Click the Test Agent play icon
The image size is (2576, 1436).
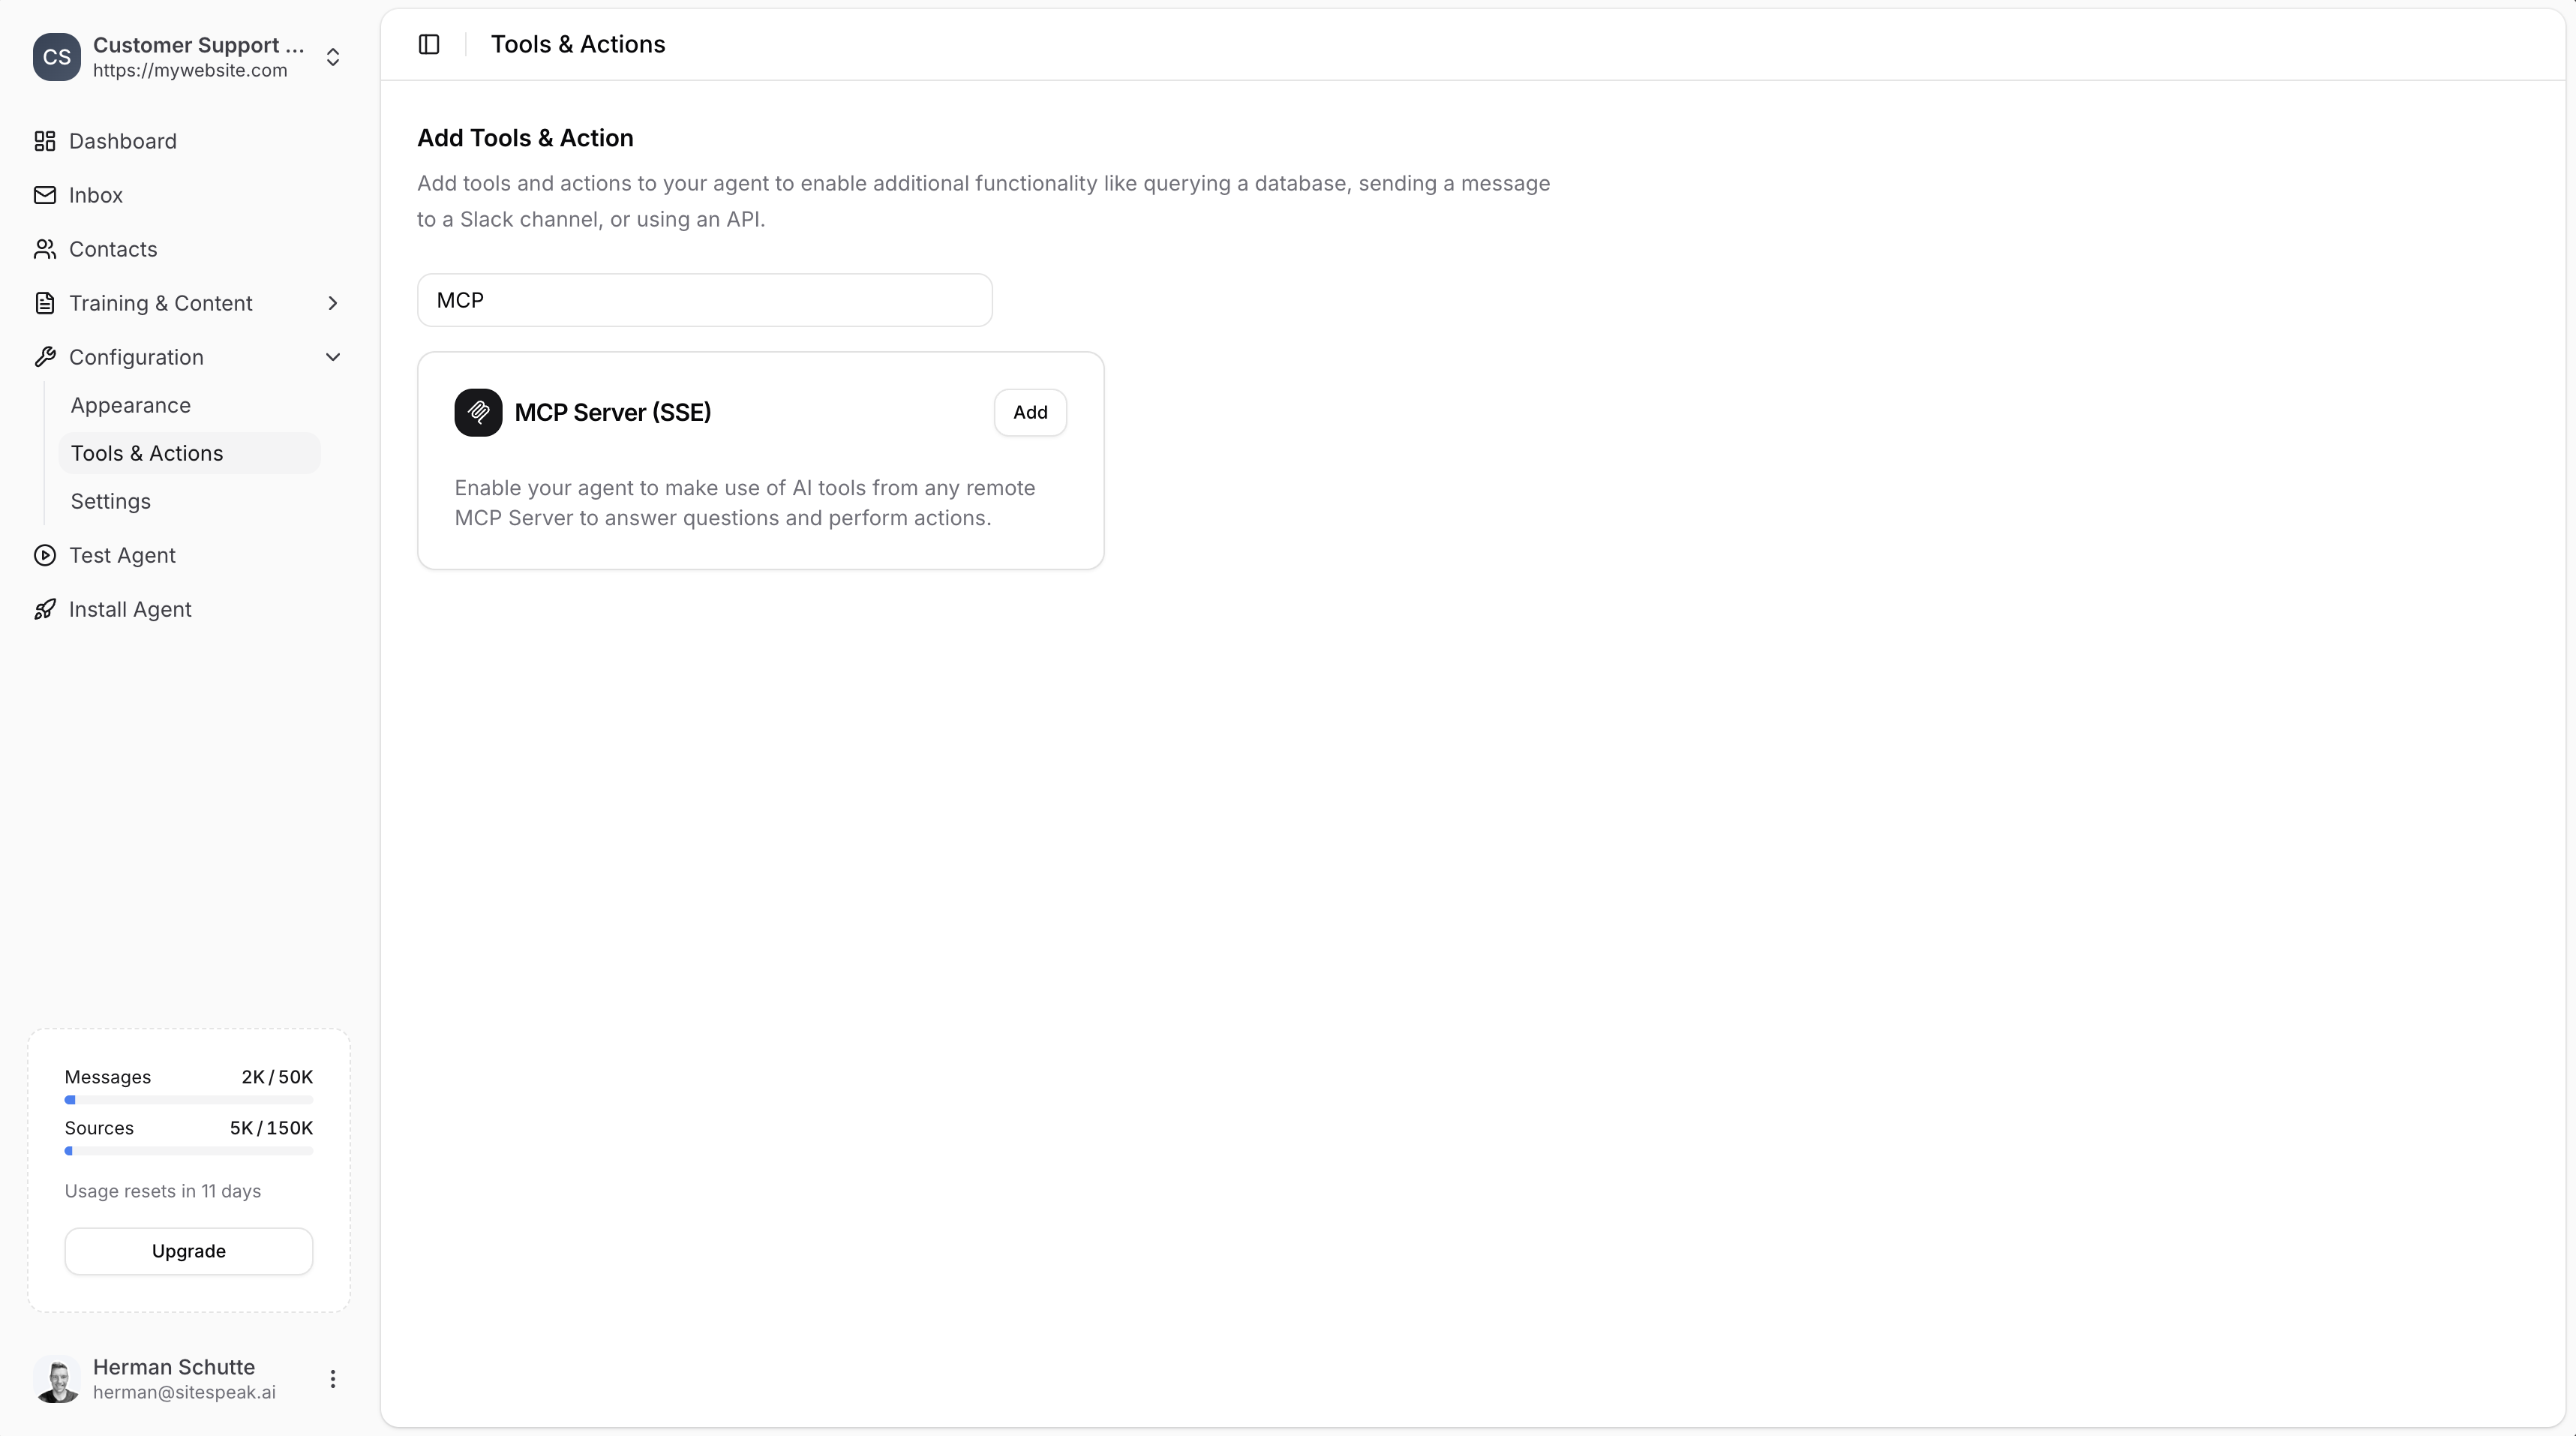tap(45, 555)
